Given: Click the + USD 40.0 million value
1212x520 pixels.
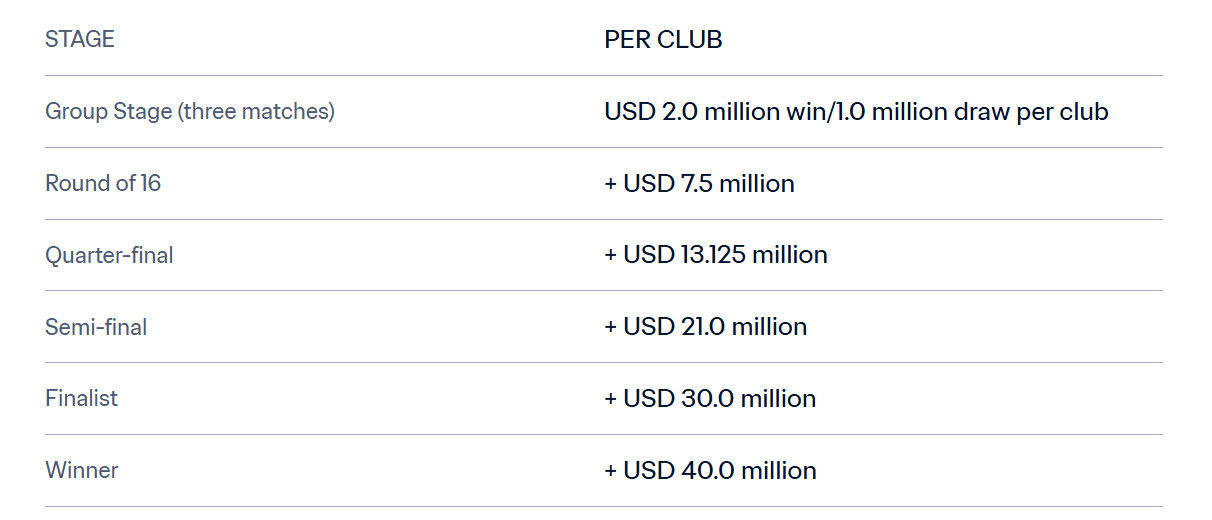Looking at the screenshot, I should tap(710, 470).
